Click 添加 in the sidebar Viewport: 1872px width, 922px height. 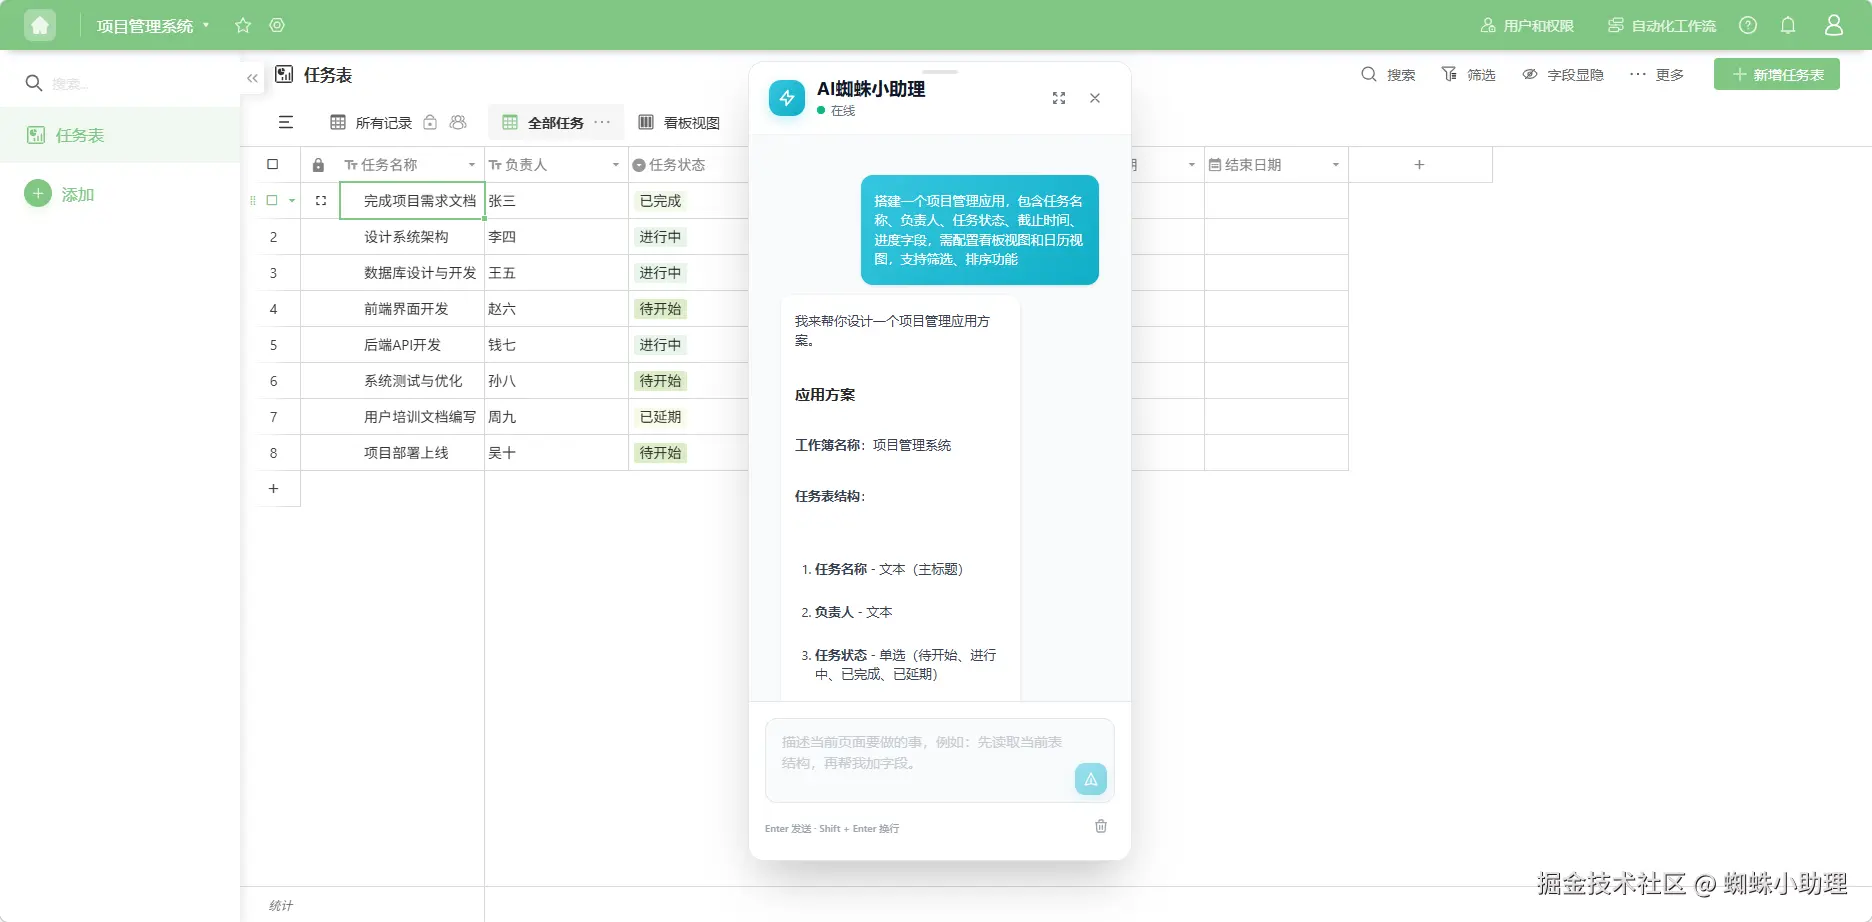[78, 194]
